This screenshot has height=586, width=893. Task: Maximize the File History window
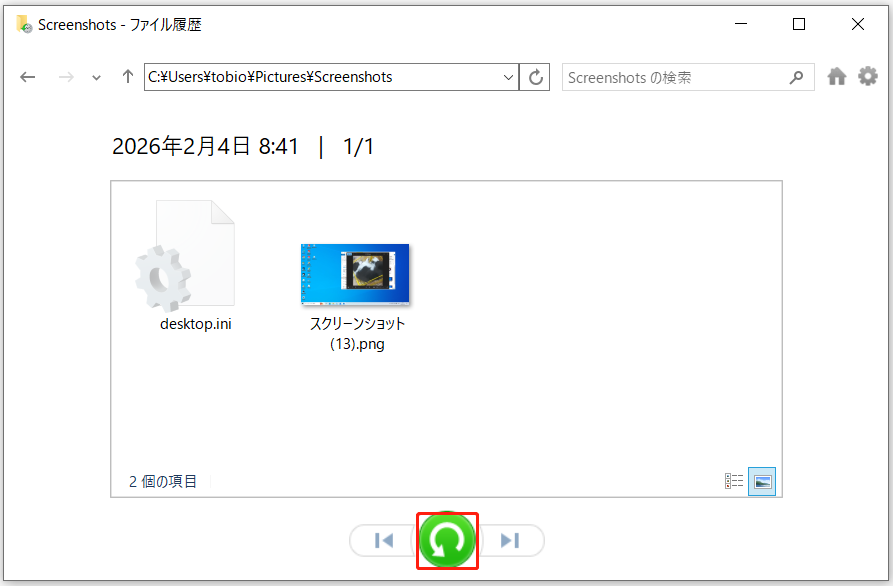(x=798, y=24)
